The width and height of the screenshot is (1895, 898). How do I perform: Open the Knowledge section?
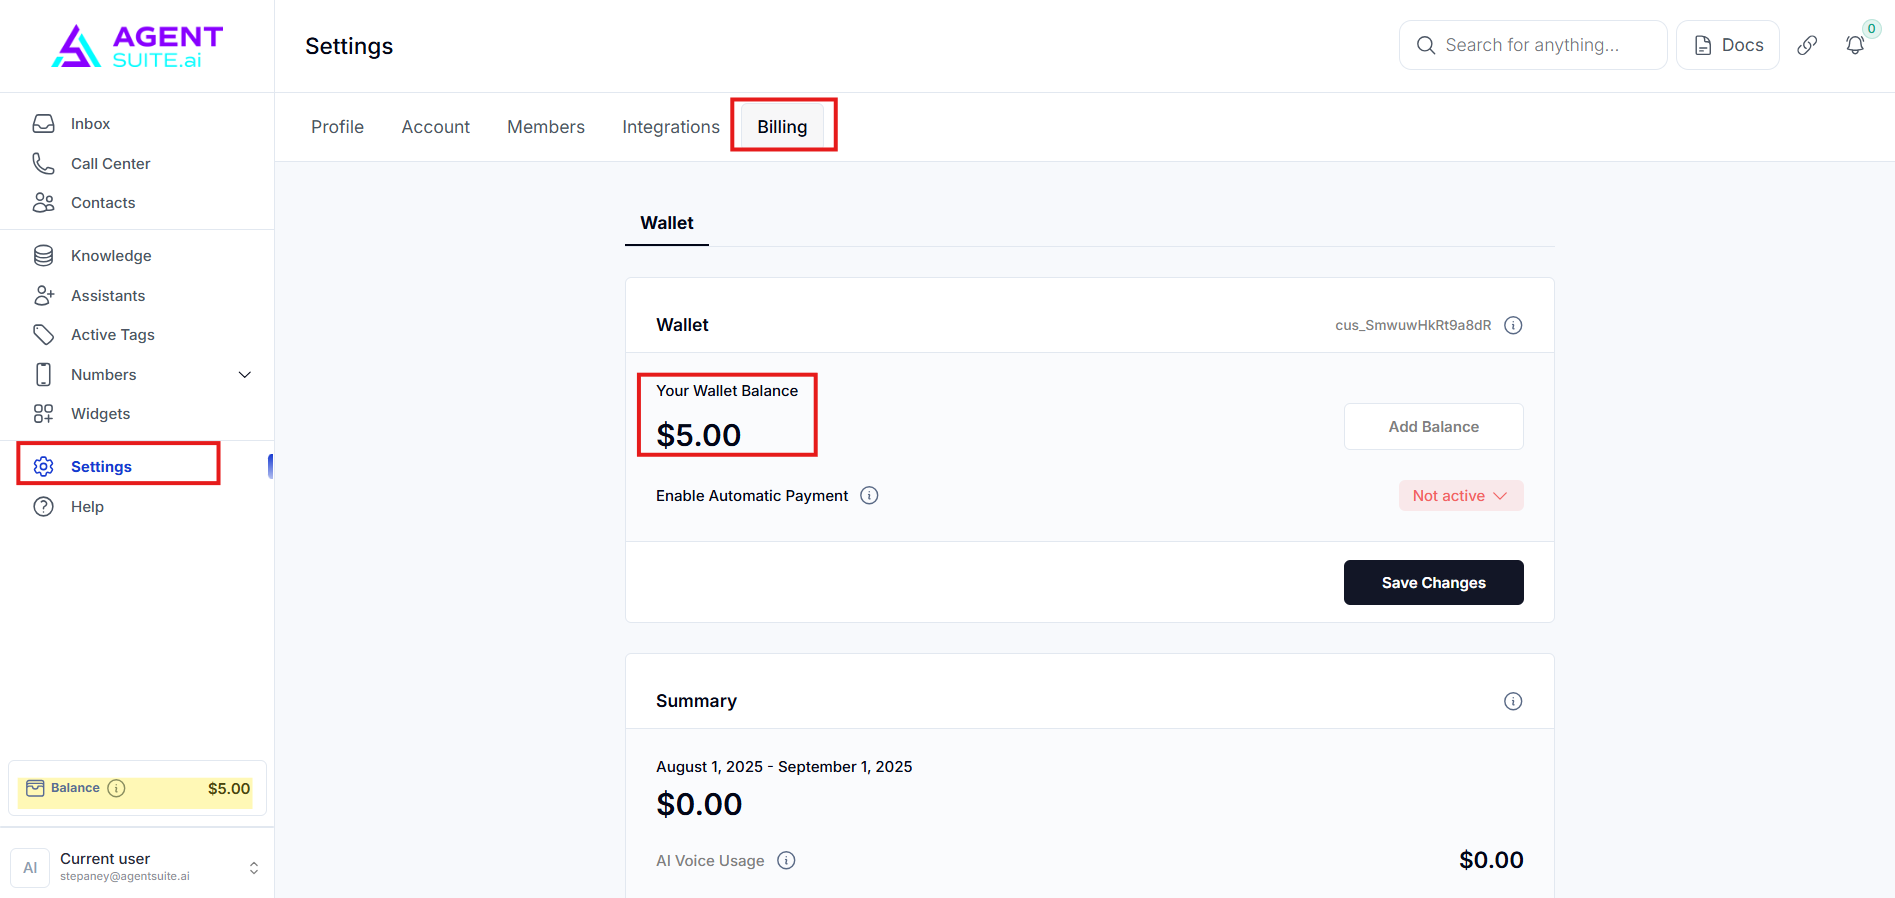coord(111,256)
